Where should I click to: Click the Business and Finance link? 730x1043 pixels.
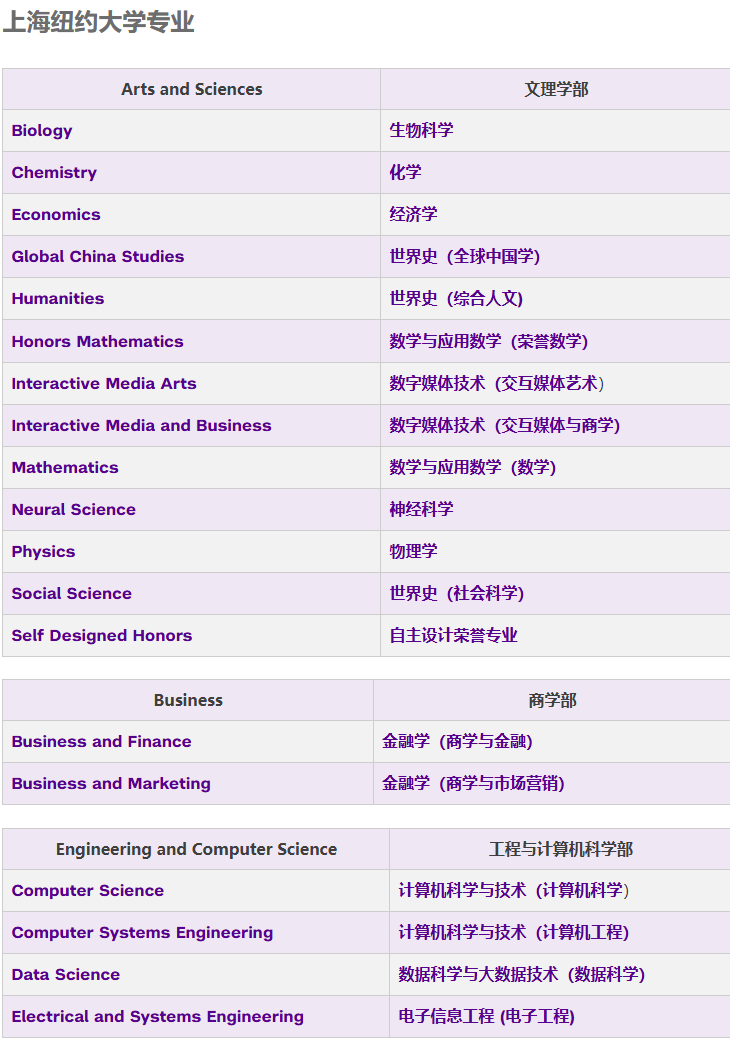tap(102, 741)
